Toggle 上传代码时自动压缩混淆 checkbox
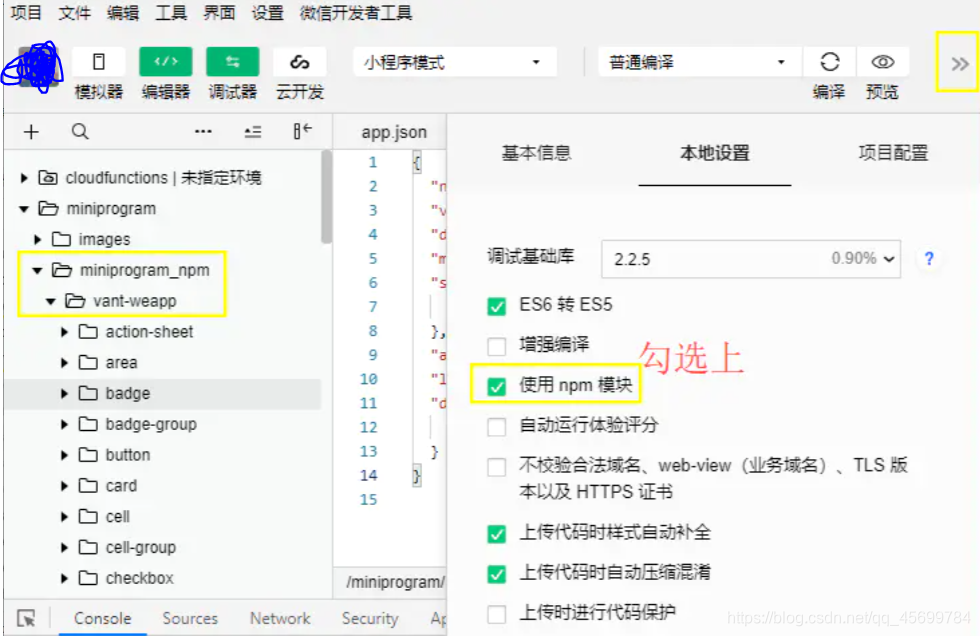Screen dimensions: 980x636 tap(497, 574)
